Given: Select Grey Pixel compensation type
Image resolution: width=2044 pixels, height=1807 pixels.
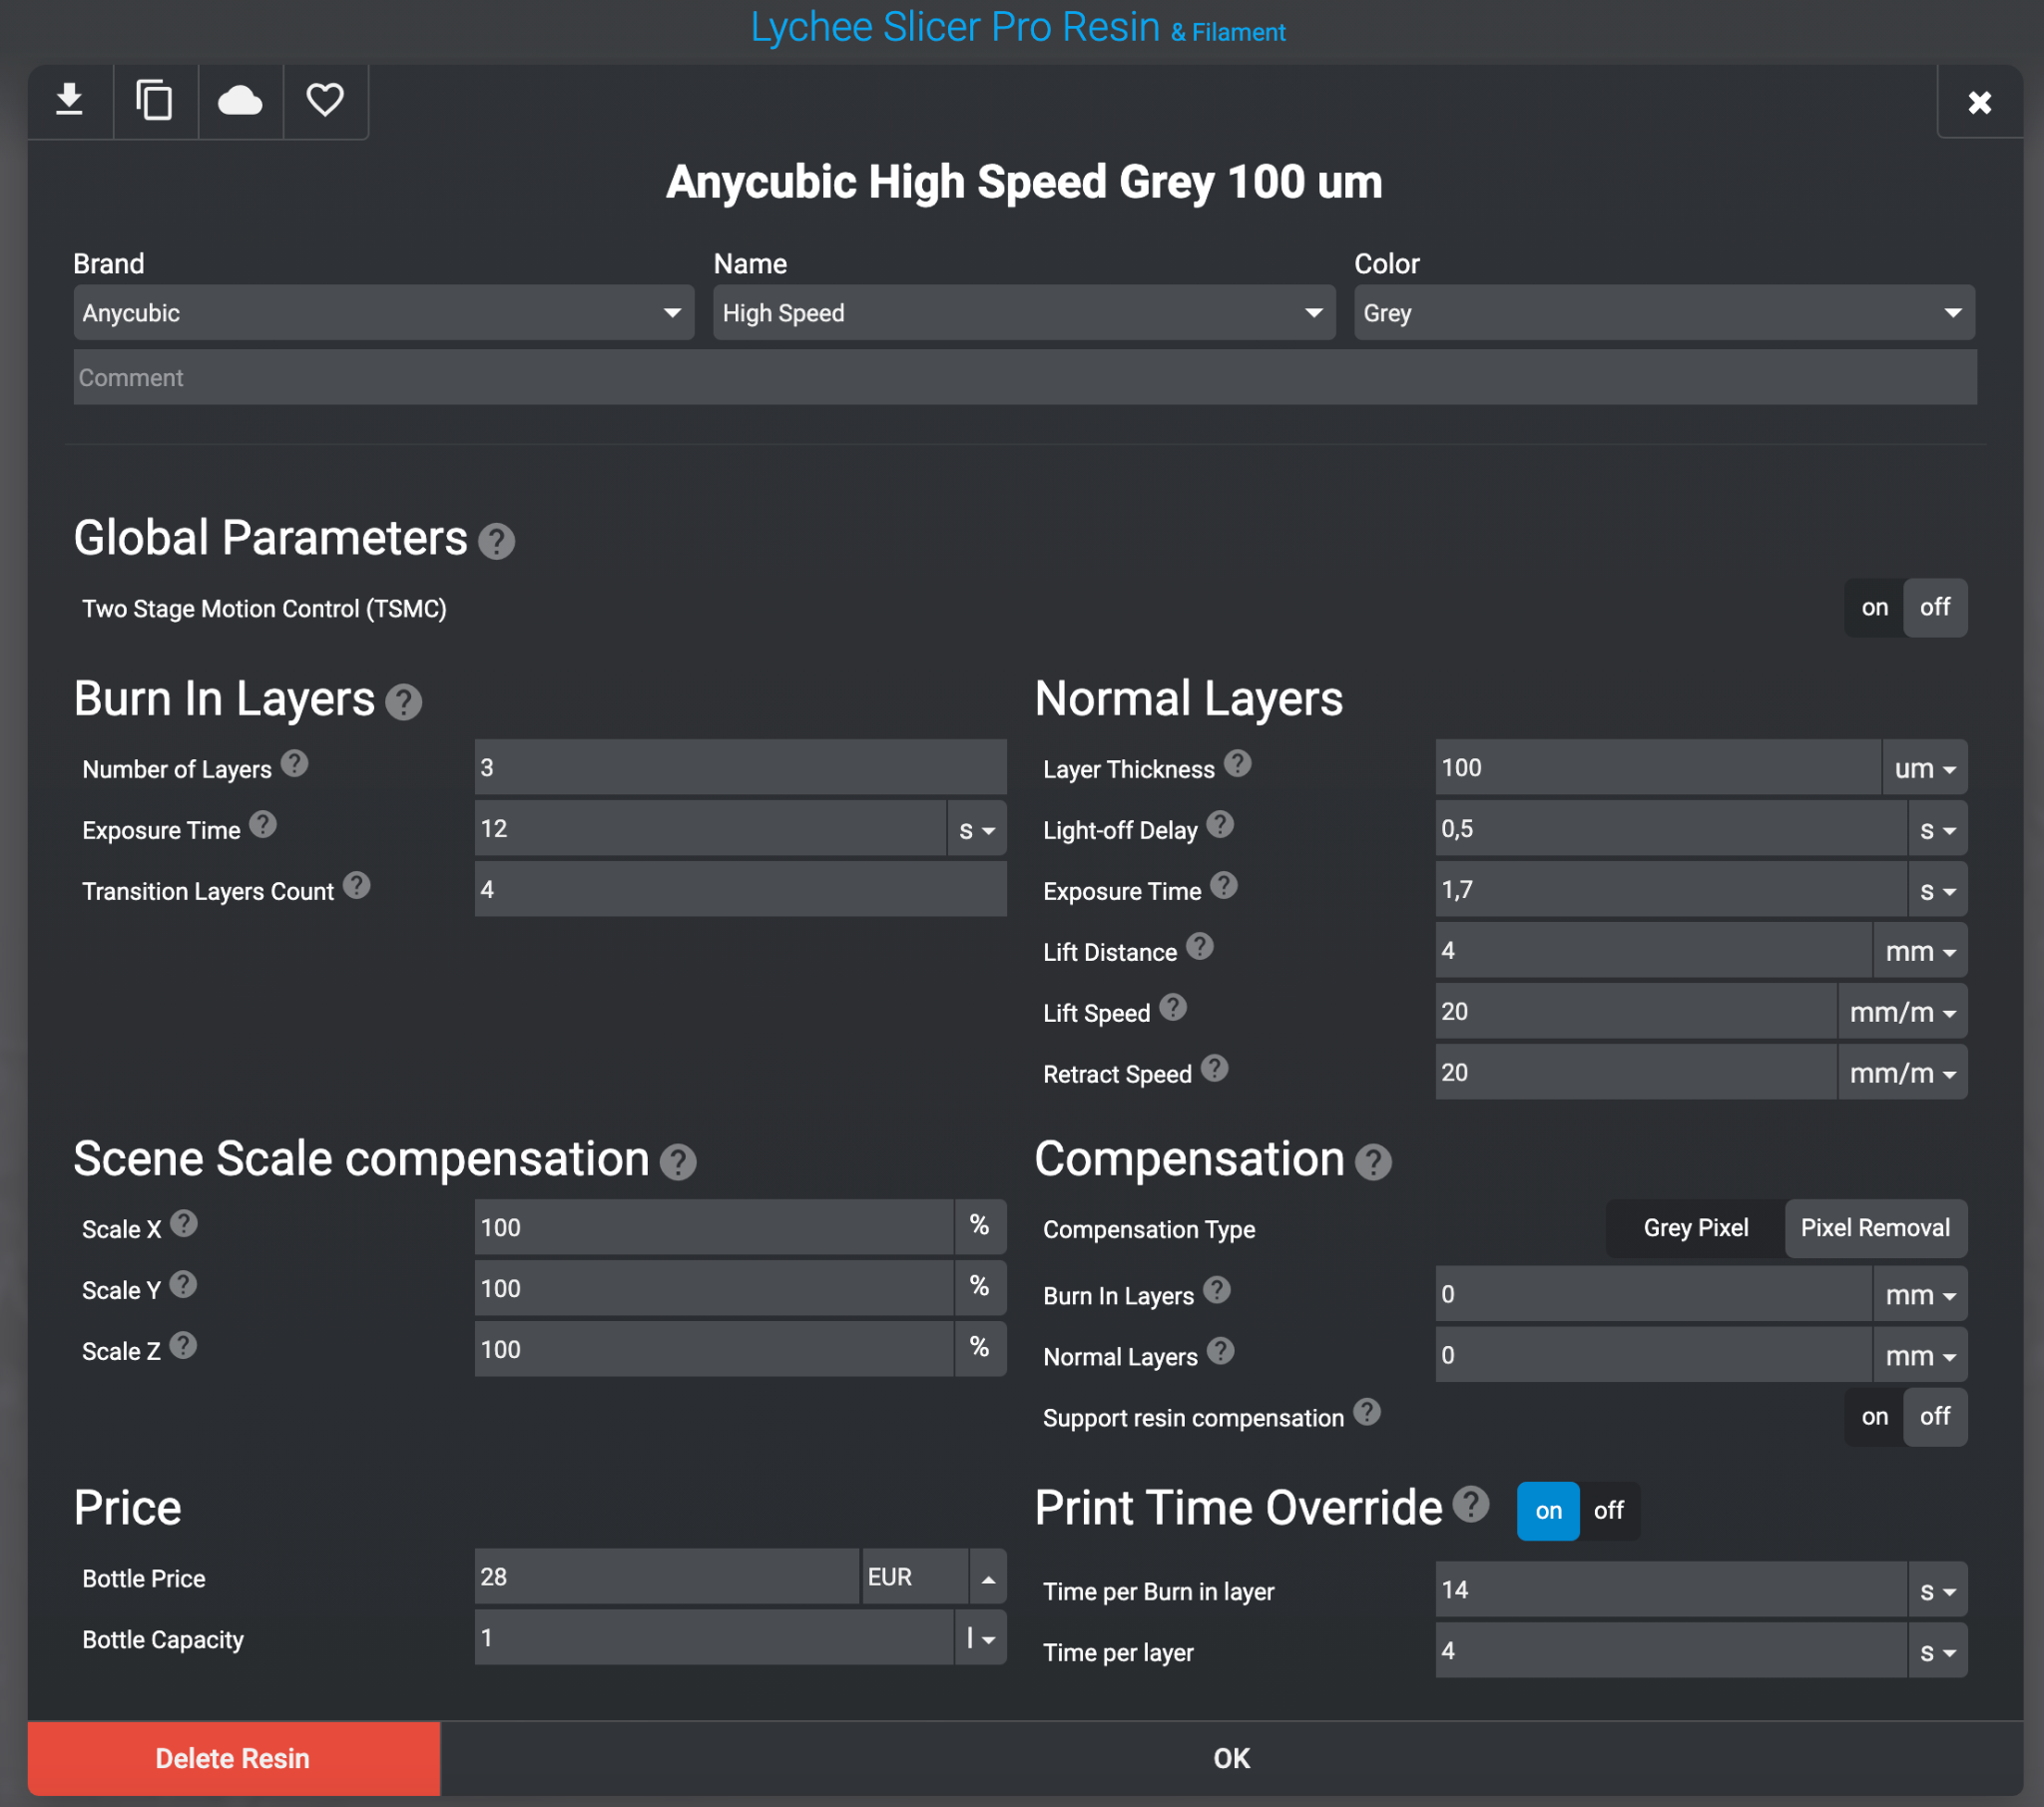Looking at the screenshot, I should [1695, 1228].
